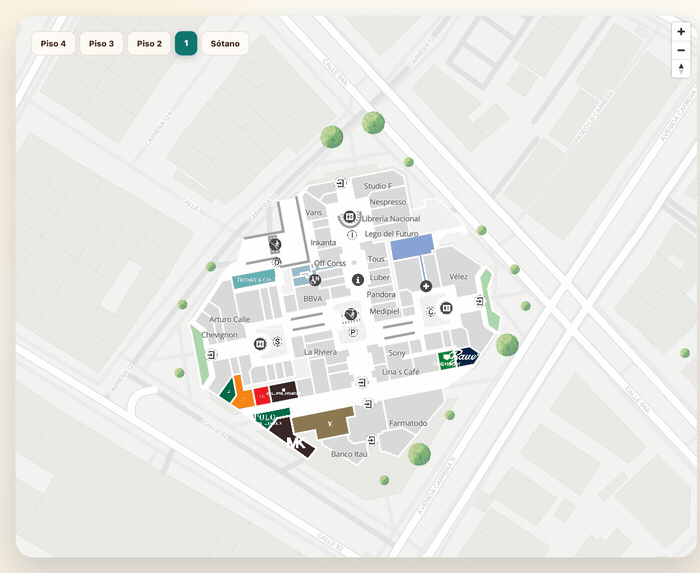
Task: Click the Librería Nacional label
Action: tap(391, 219)
